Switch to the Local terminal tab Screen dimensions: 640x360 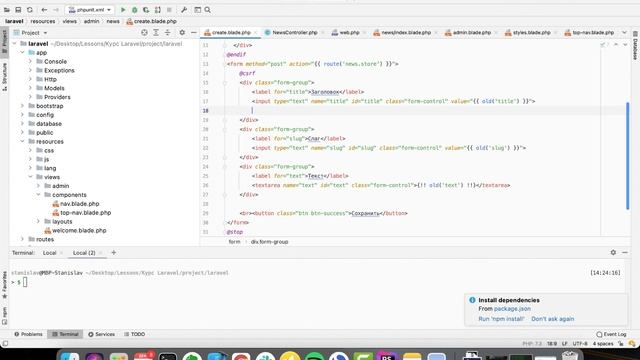tap(49, 253)
